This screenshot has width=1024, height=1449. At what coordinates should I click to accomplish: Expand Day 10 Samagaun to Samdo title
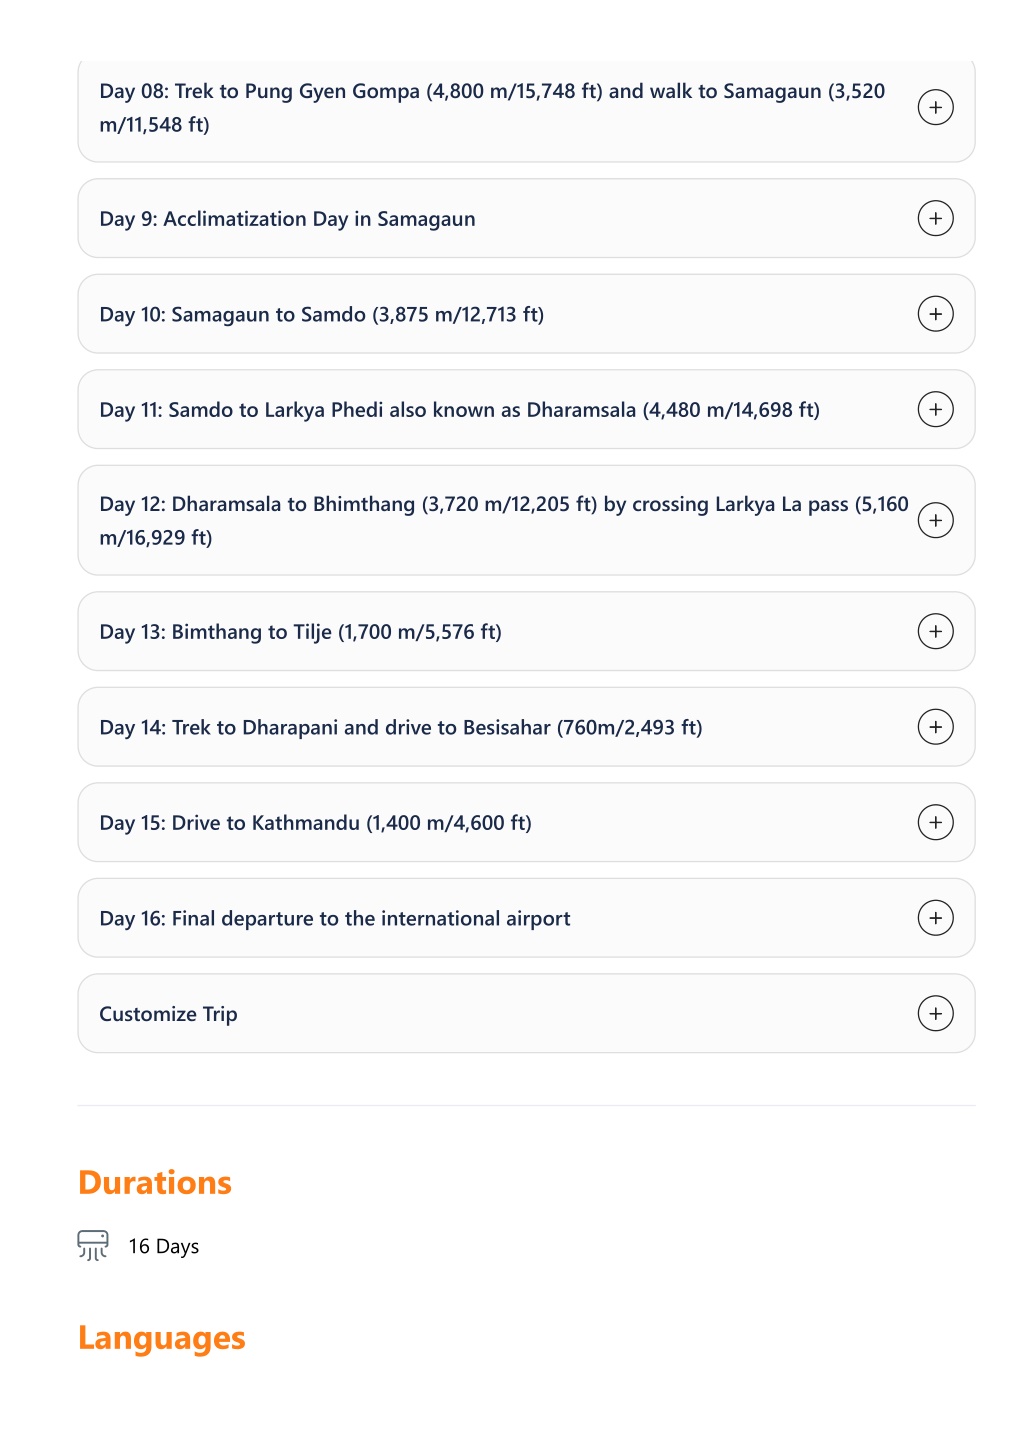click(321, 315)
